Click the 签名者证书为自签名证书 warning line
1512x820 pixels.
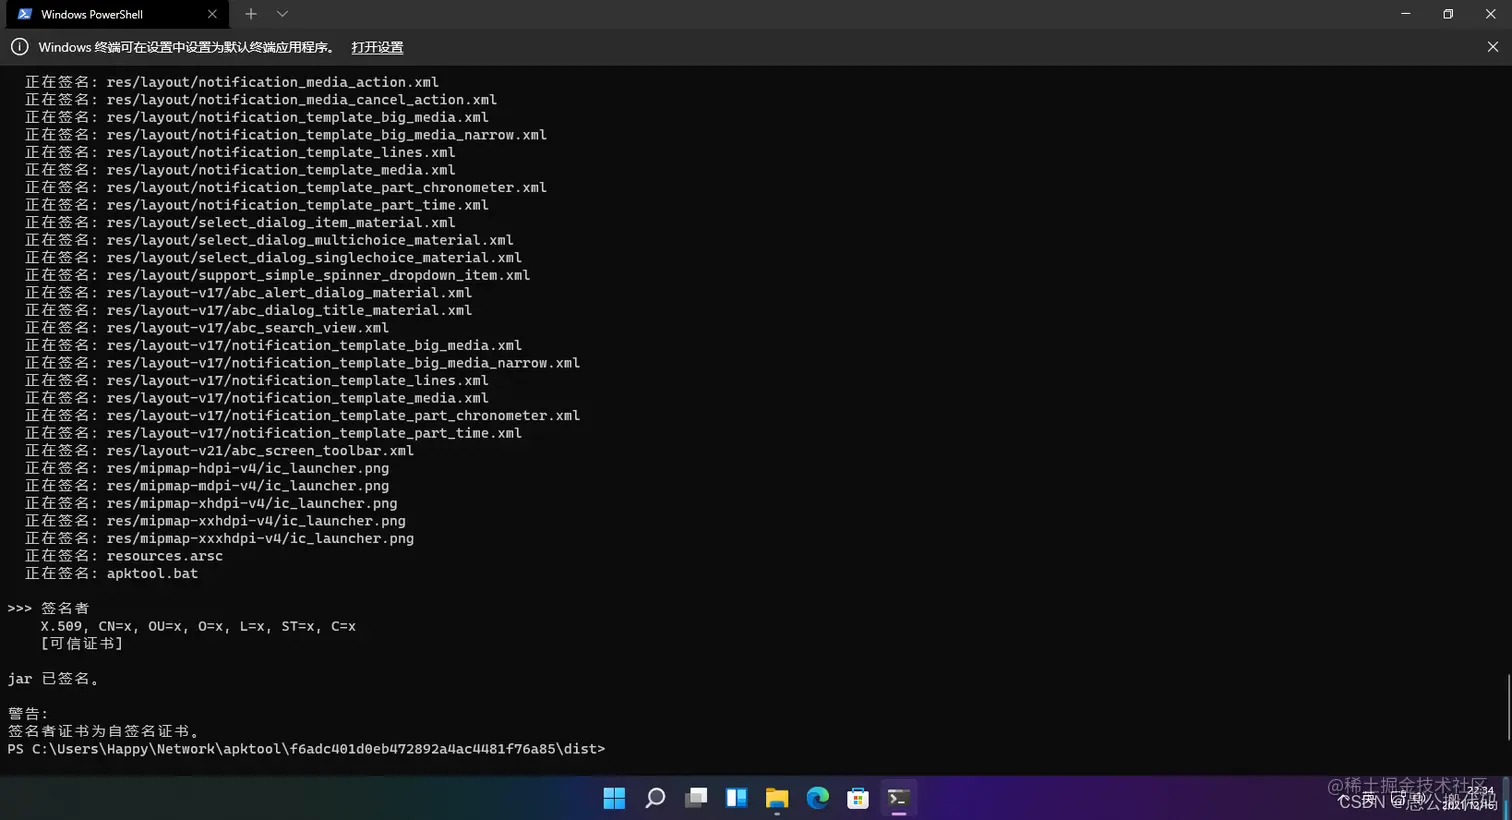[103, 731]
